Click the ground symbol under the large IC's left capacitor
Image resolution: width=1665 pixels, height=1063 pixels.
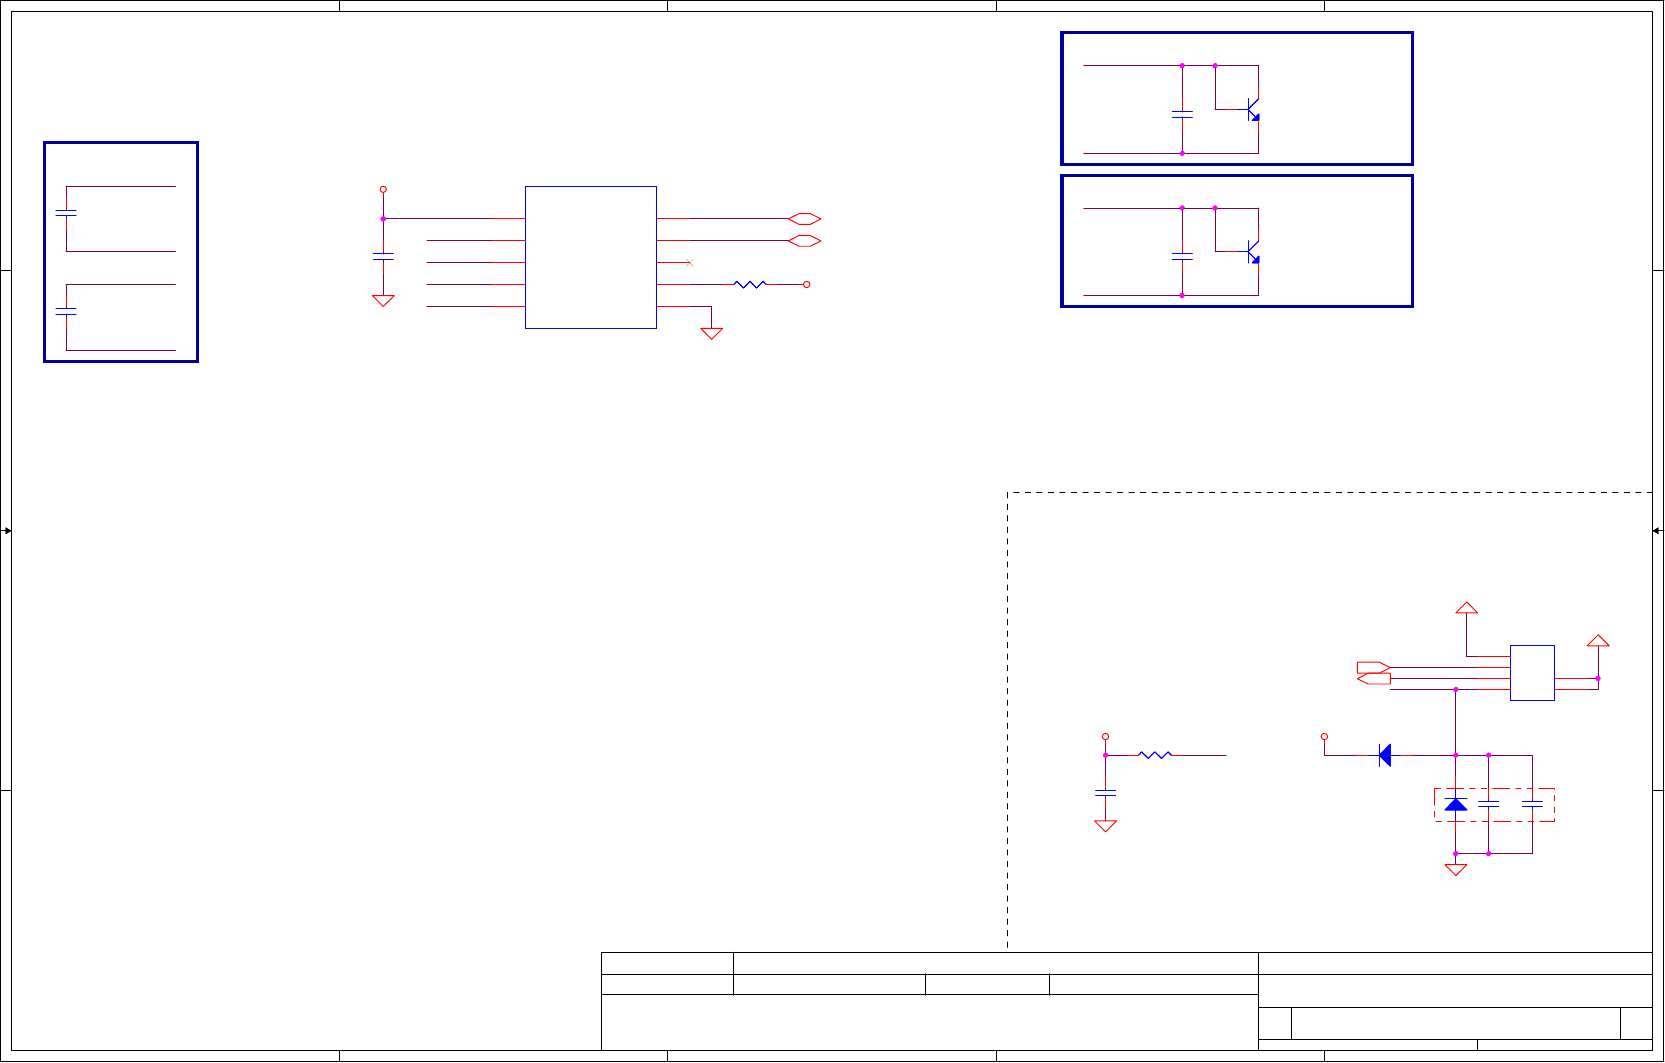pyautogui.click(x=383, y=300)
